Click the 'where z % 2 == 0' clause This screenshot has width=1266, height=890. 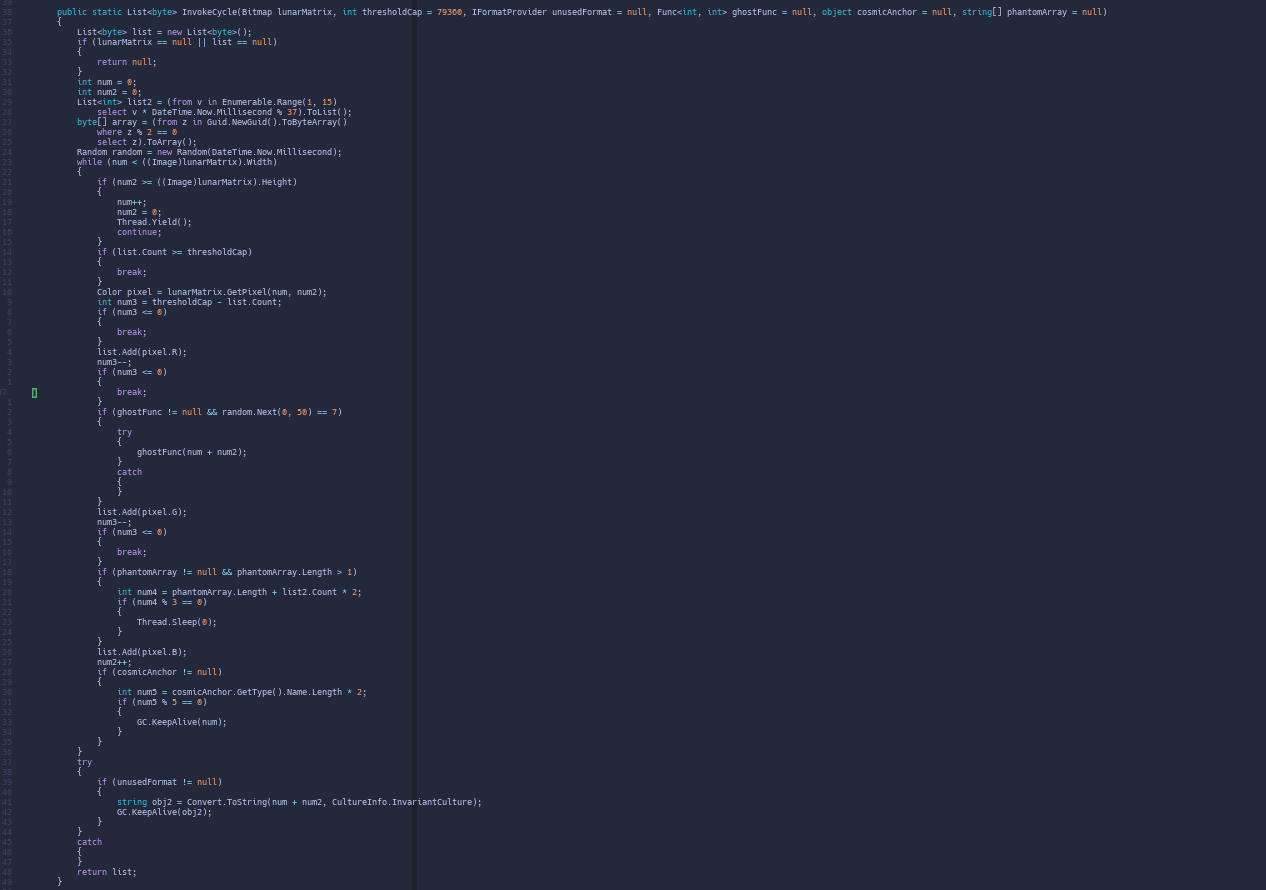[137, 132]
